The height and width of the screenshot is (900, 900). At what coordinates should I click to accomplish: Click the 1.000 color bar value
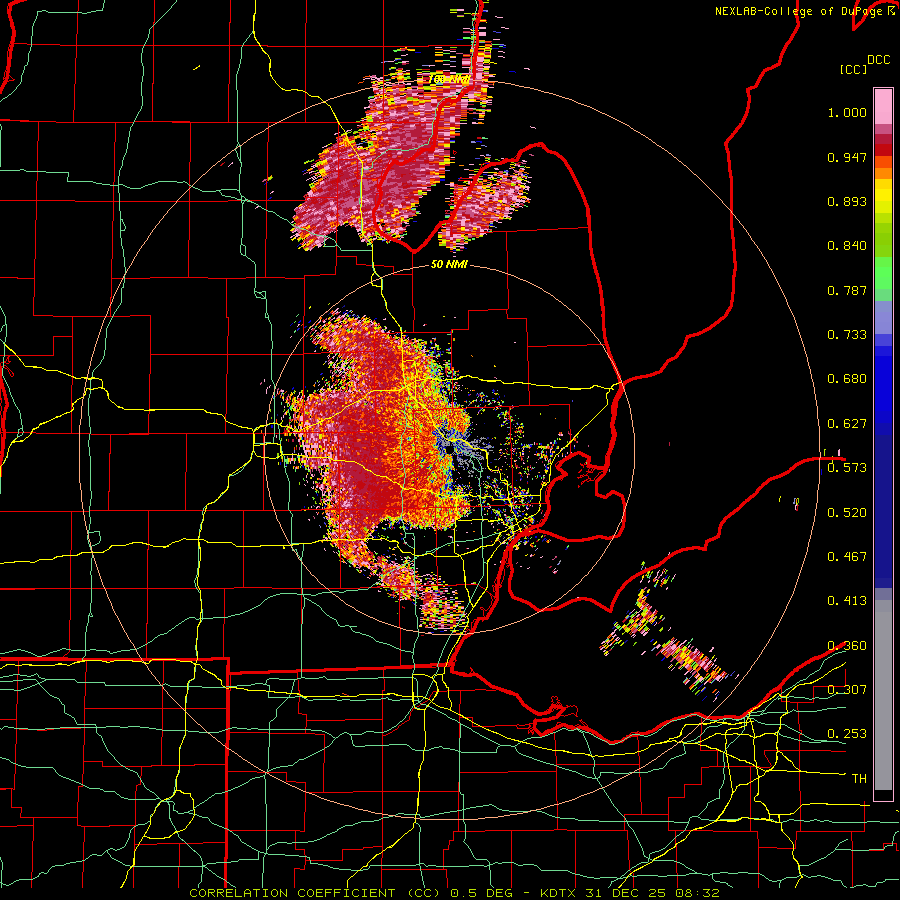coord(847,112)
